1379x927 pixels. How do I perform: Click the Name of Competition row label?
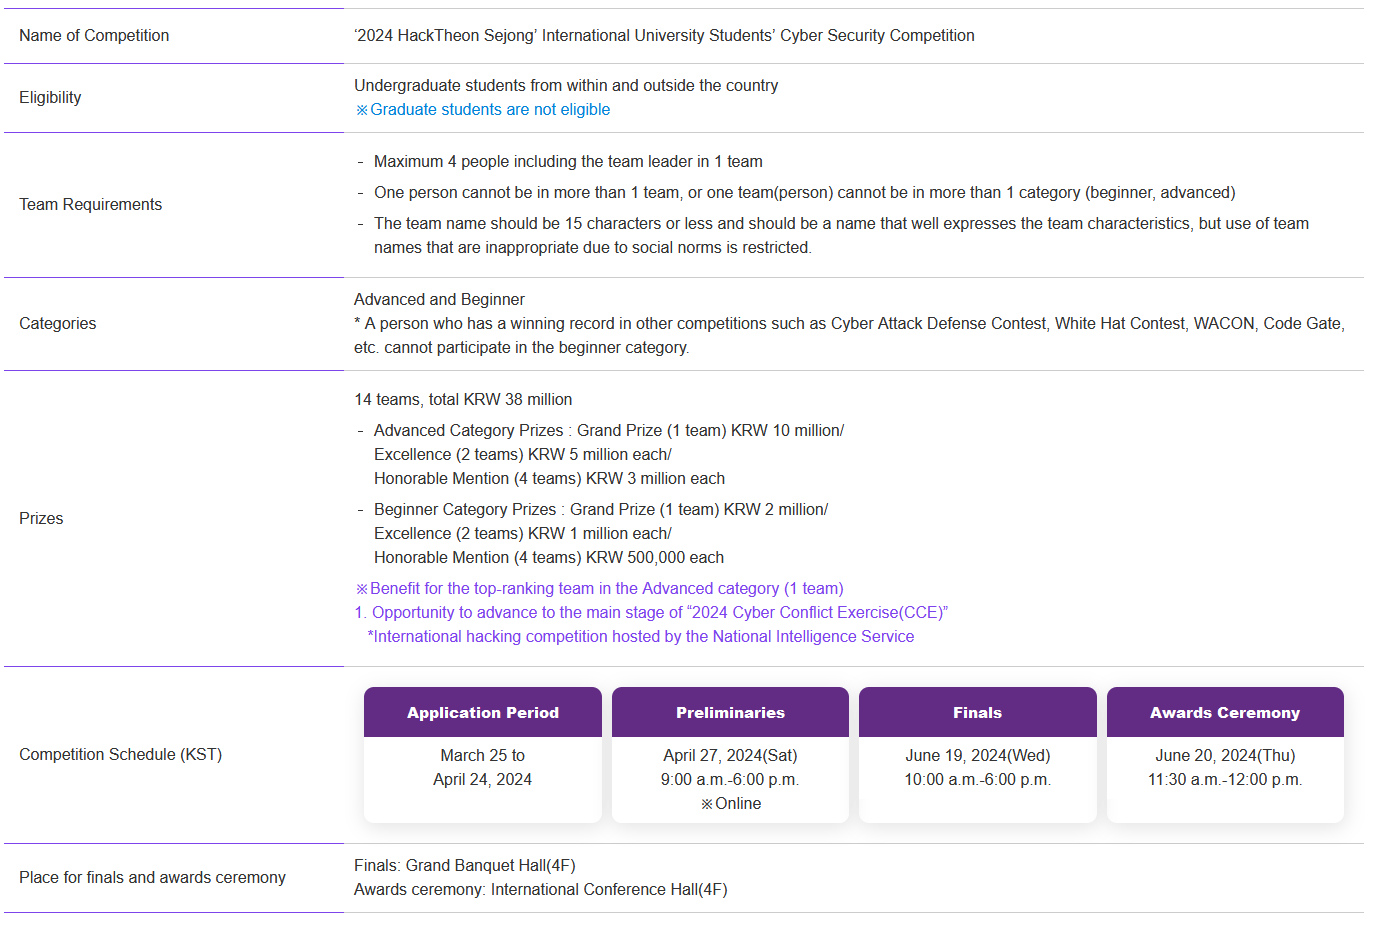coord(94,35)
